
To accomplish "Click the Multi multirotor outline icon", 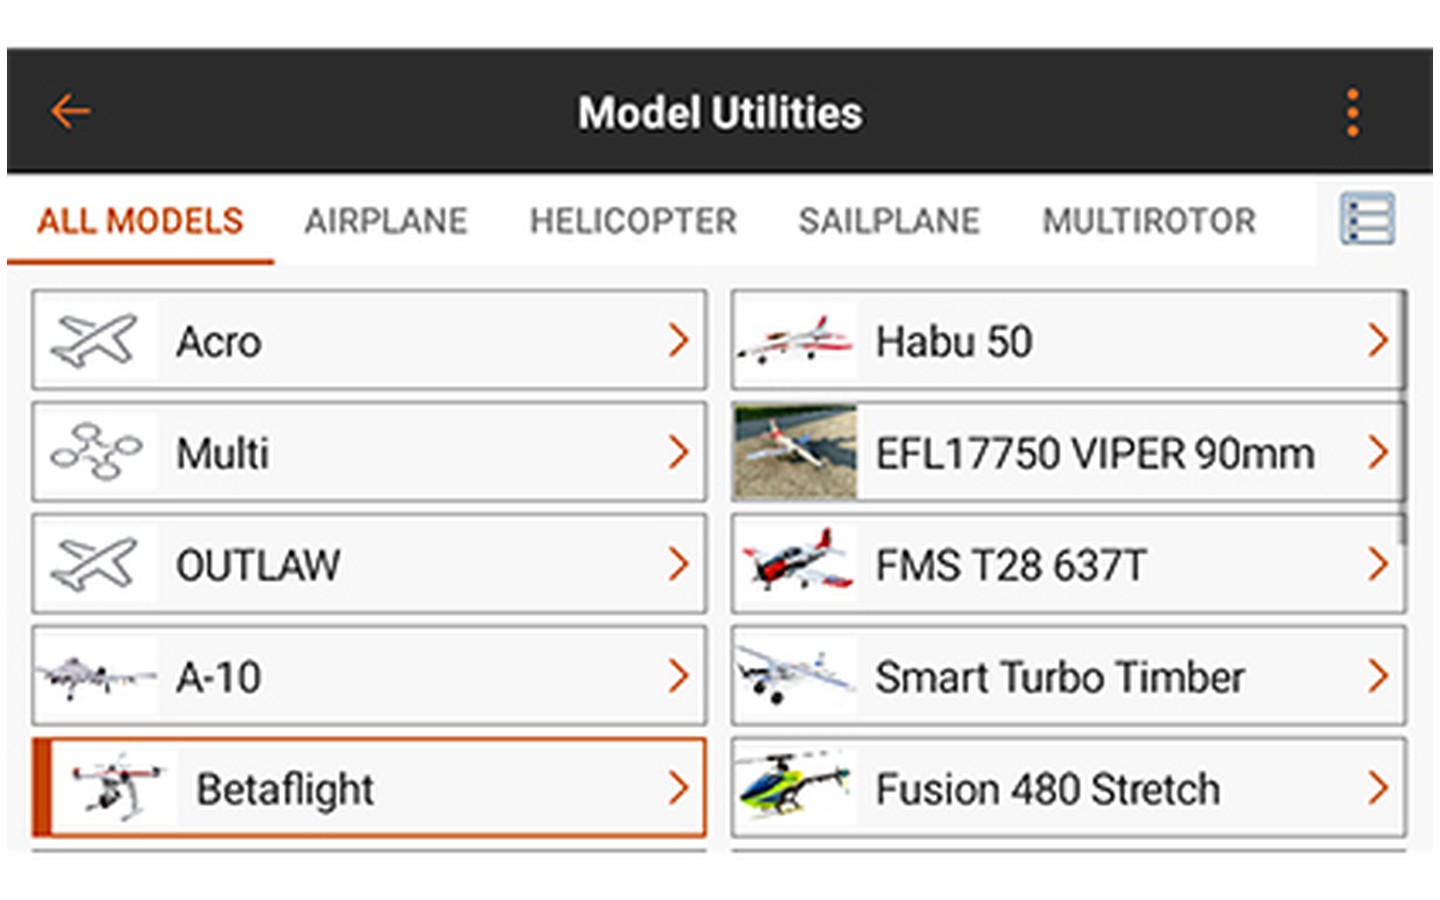I will pyautogui.click(x=96, y=452).
